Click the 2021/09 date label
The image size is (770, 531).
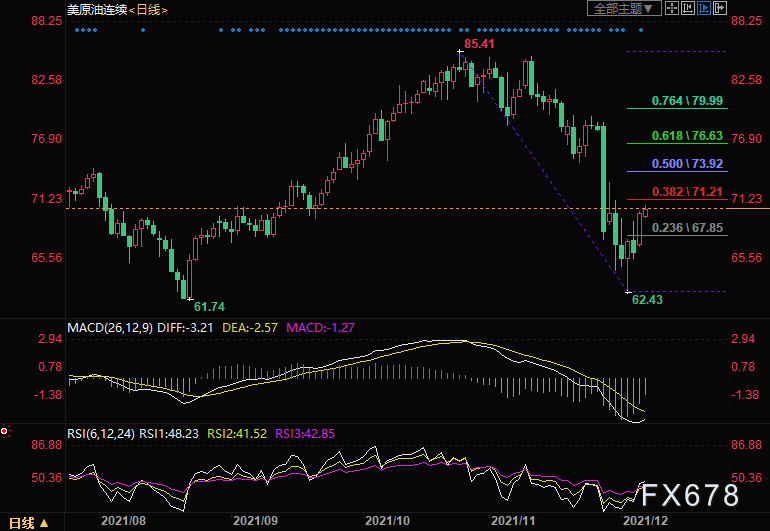(255, 521)
